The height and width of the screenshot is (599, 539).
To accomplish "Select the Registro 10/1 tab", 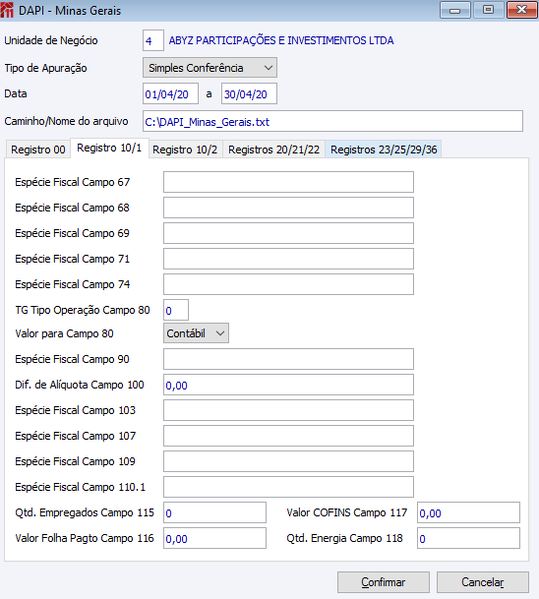I will tap(109, 148).
